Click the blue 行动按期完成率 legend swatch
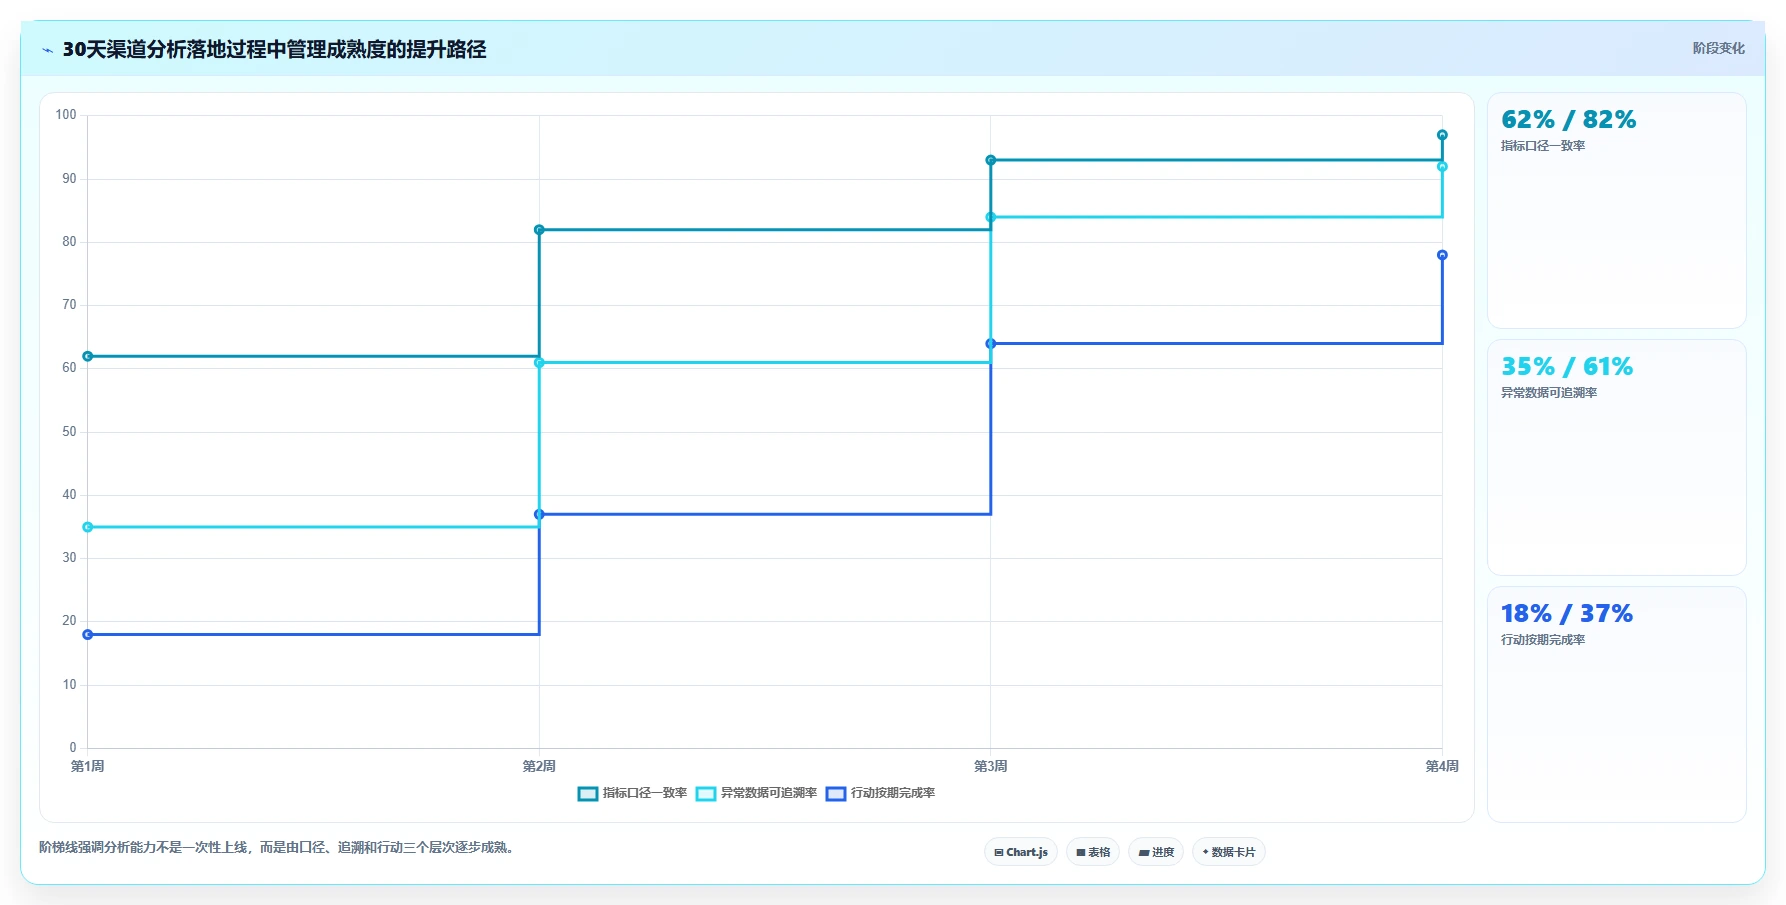Viewport: 1786px width, 905px height. (x=836, y=794)
